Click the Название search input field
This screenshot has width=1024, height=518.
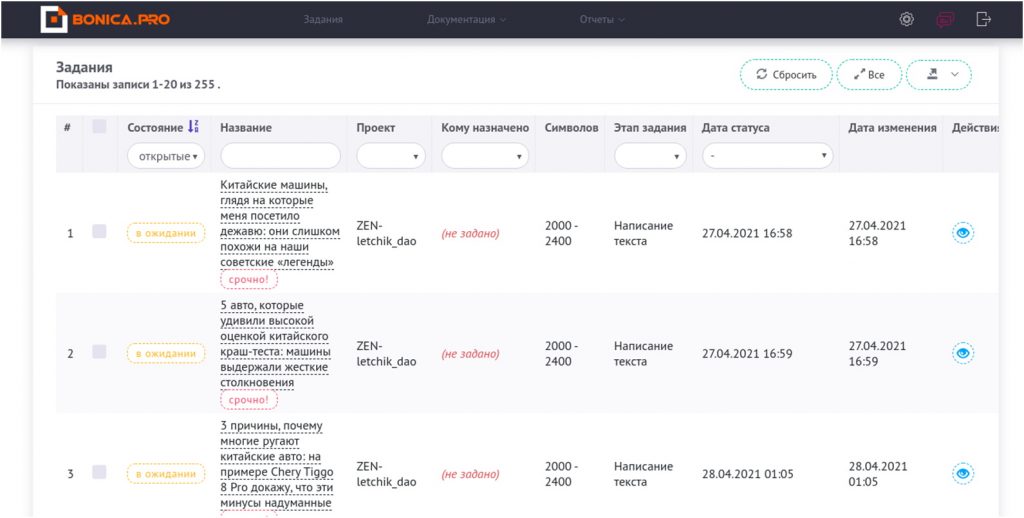pyautogui.click(x=280, y=156)
